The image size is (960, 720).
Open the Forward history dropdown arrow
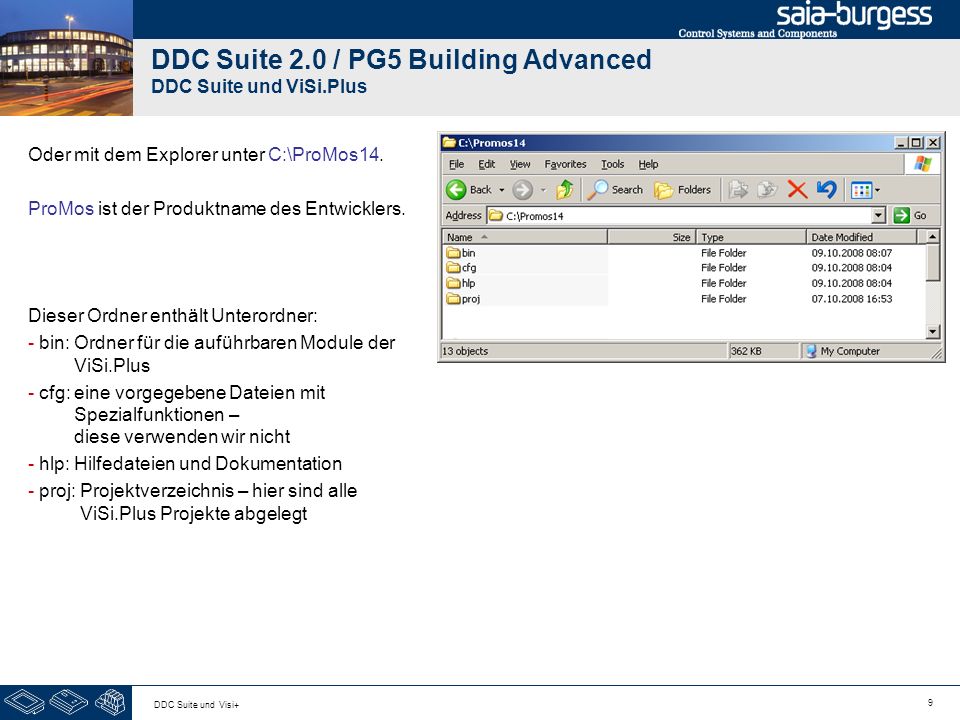tap(542, 190)
